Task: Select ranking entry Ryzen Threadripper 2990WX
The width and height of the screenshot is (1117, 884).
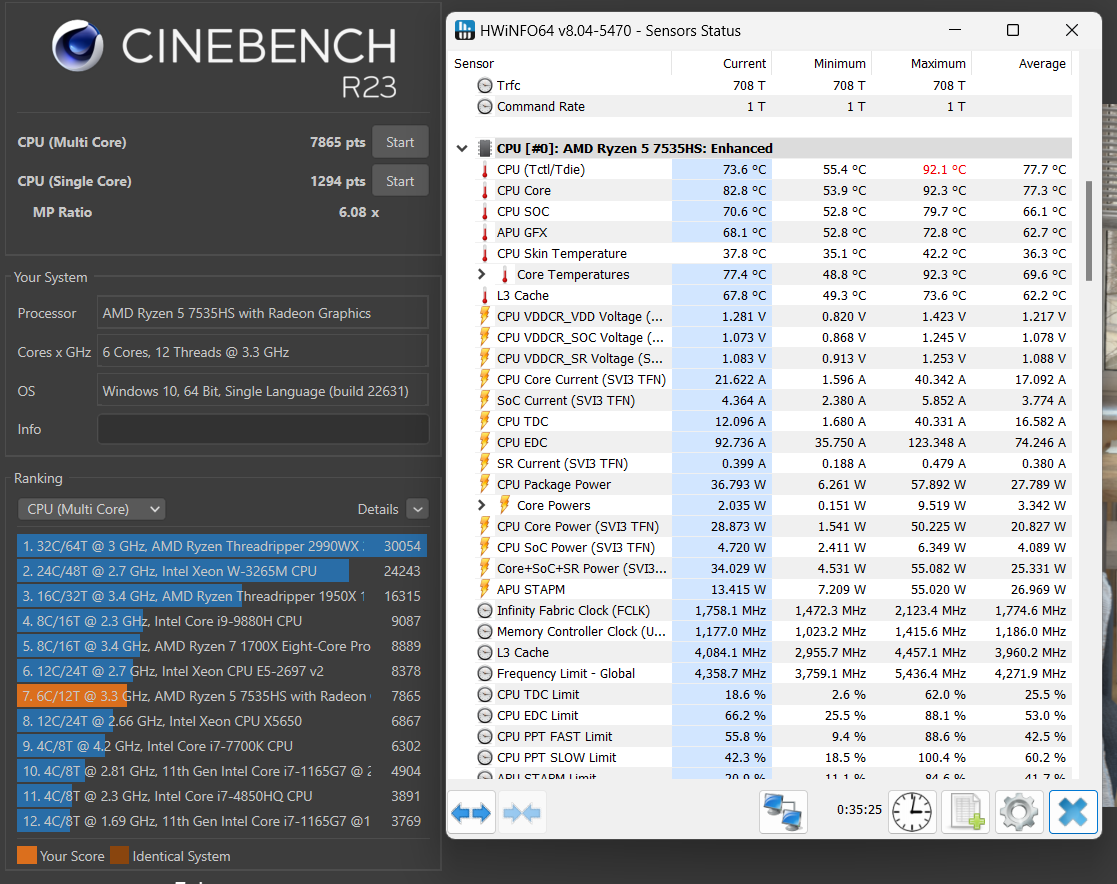Action: [222, 546]
